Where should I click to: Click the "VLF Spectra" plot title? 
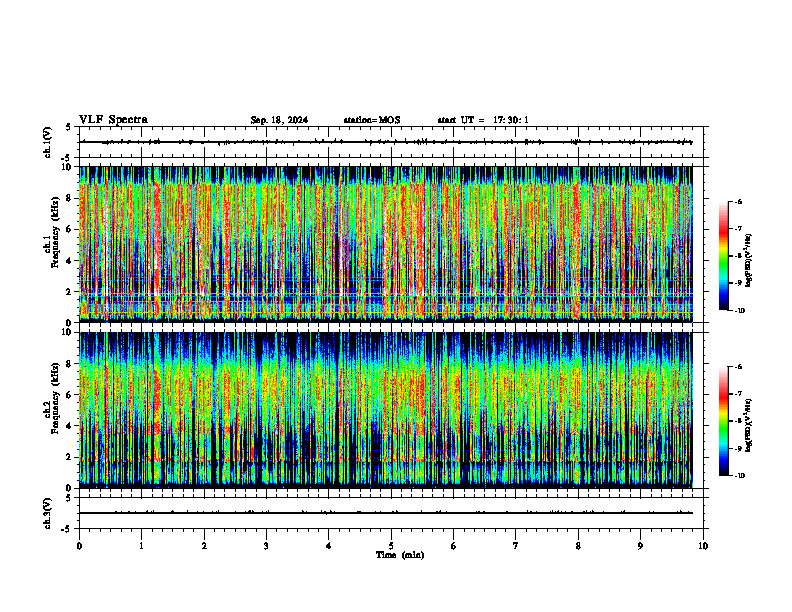point(113,120)
